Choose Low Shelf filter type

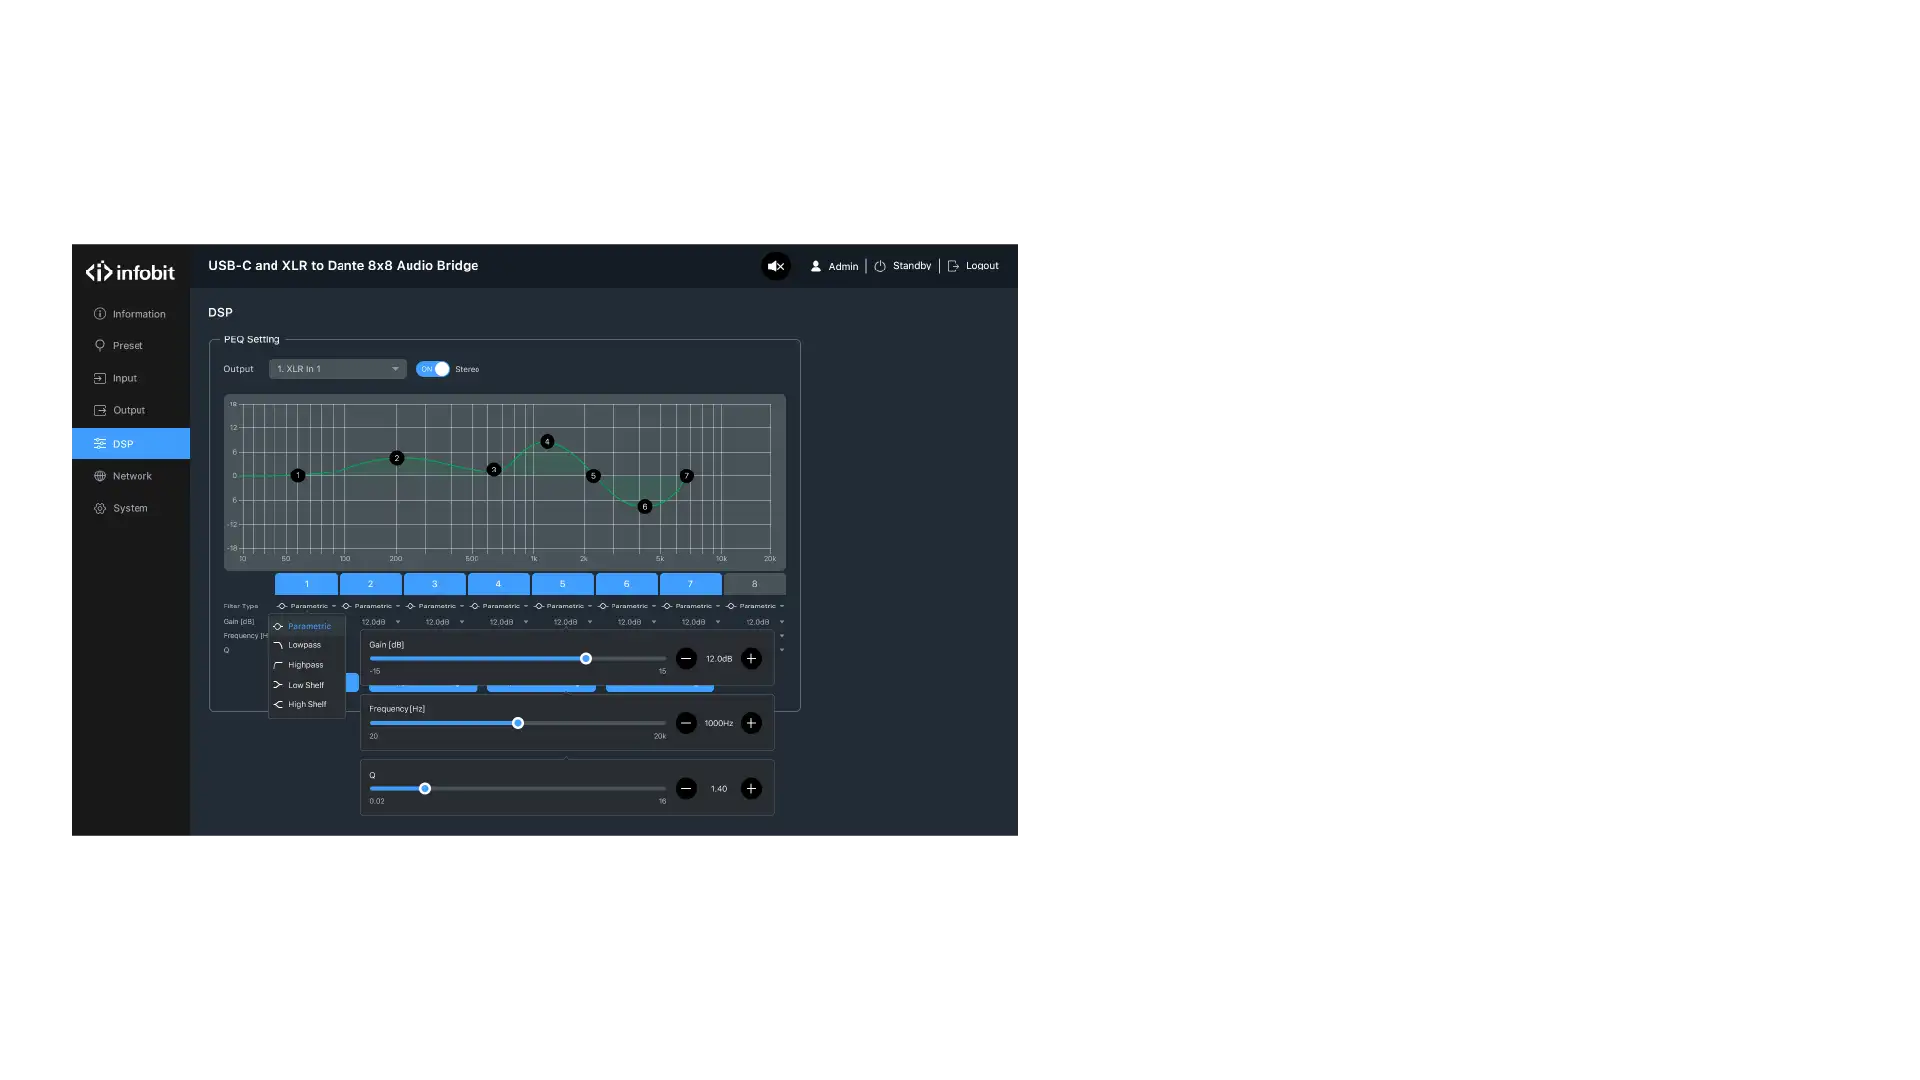pos(307,685)
